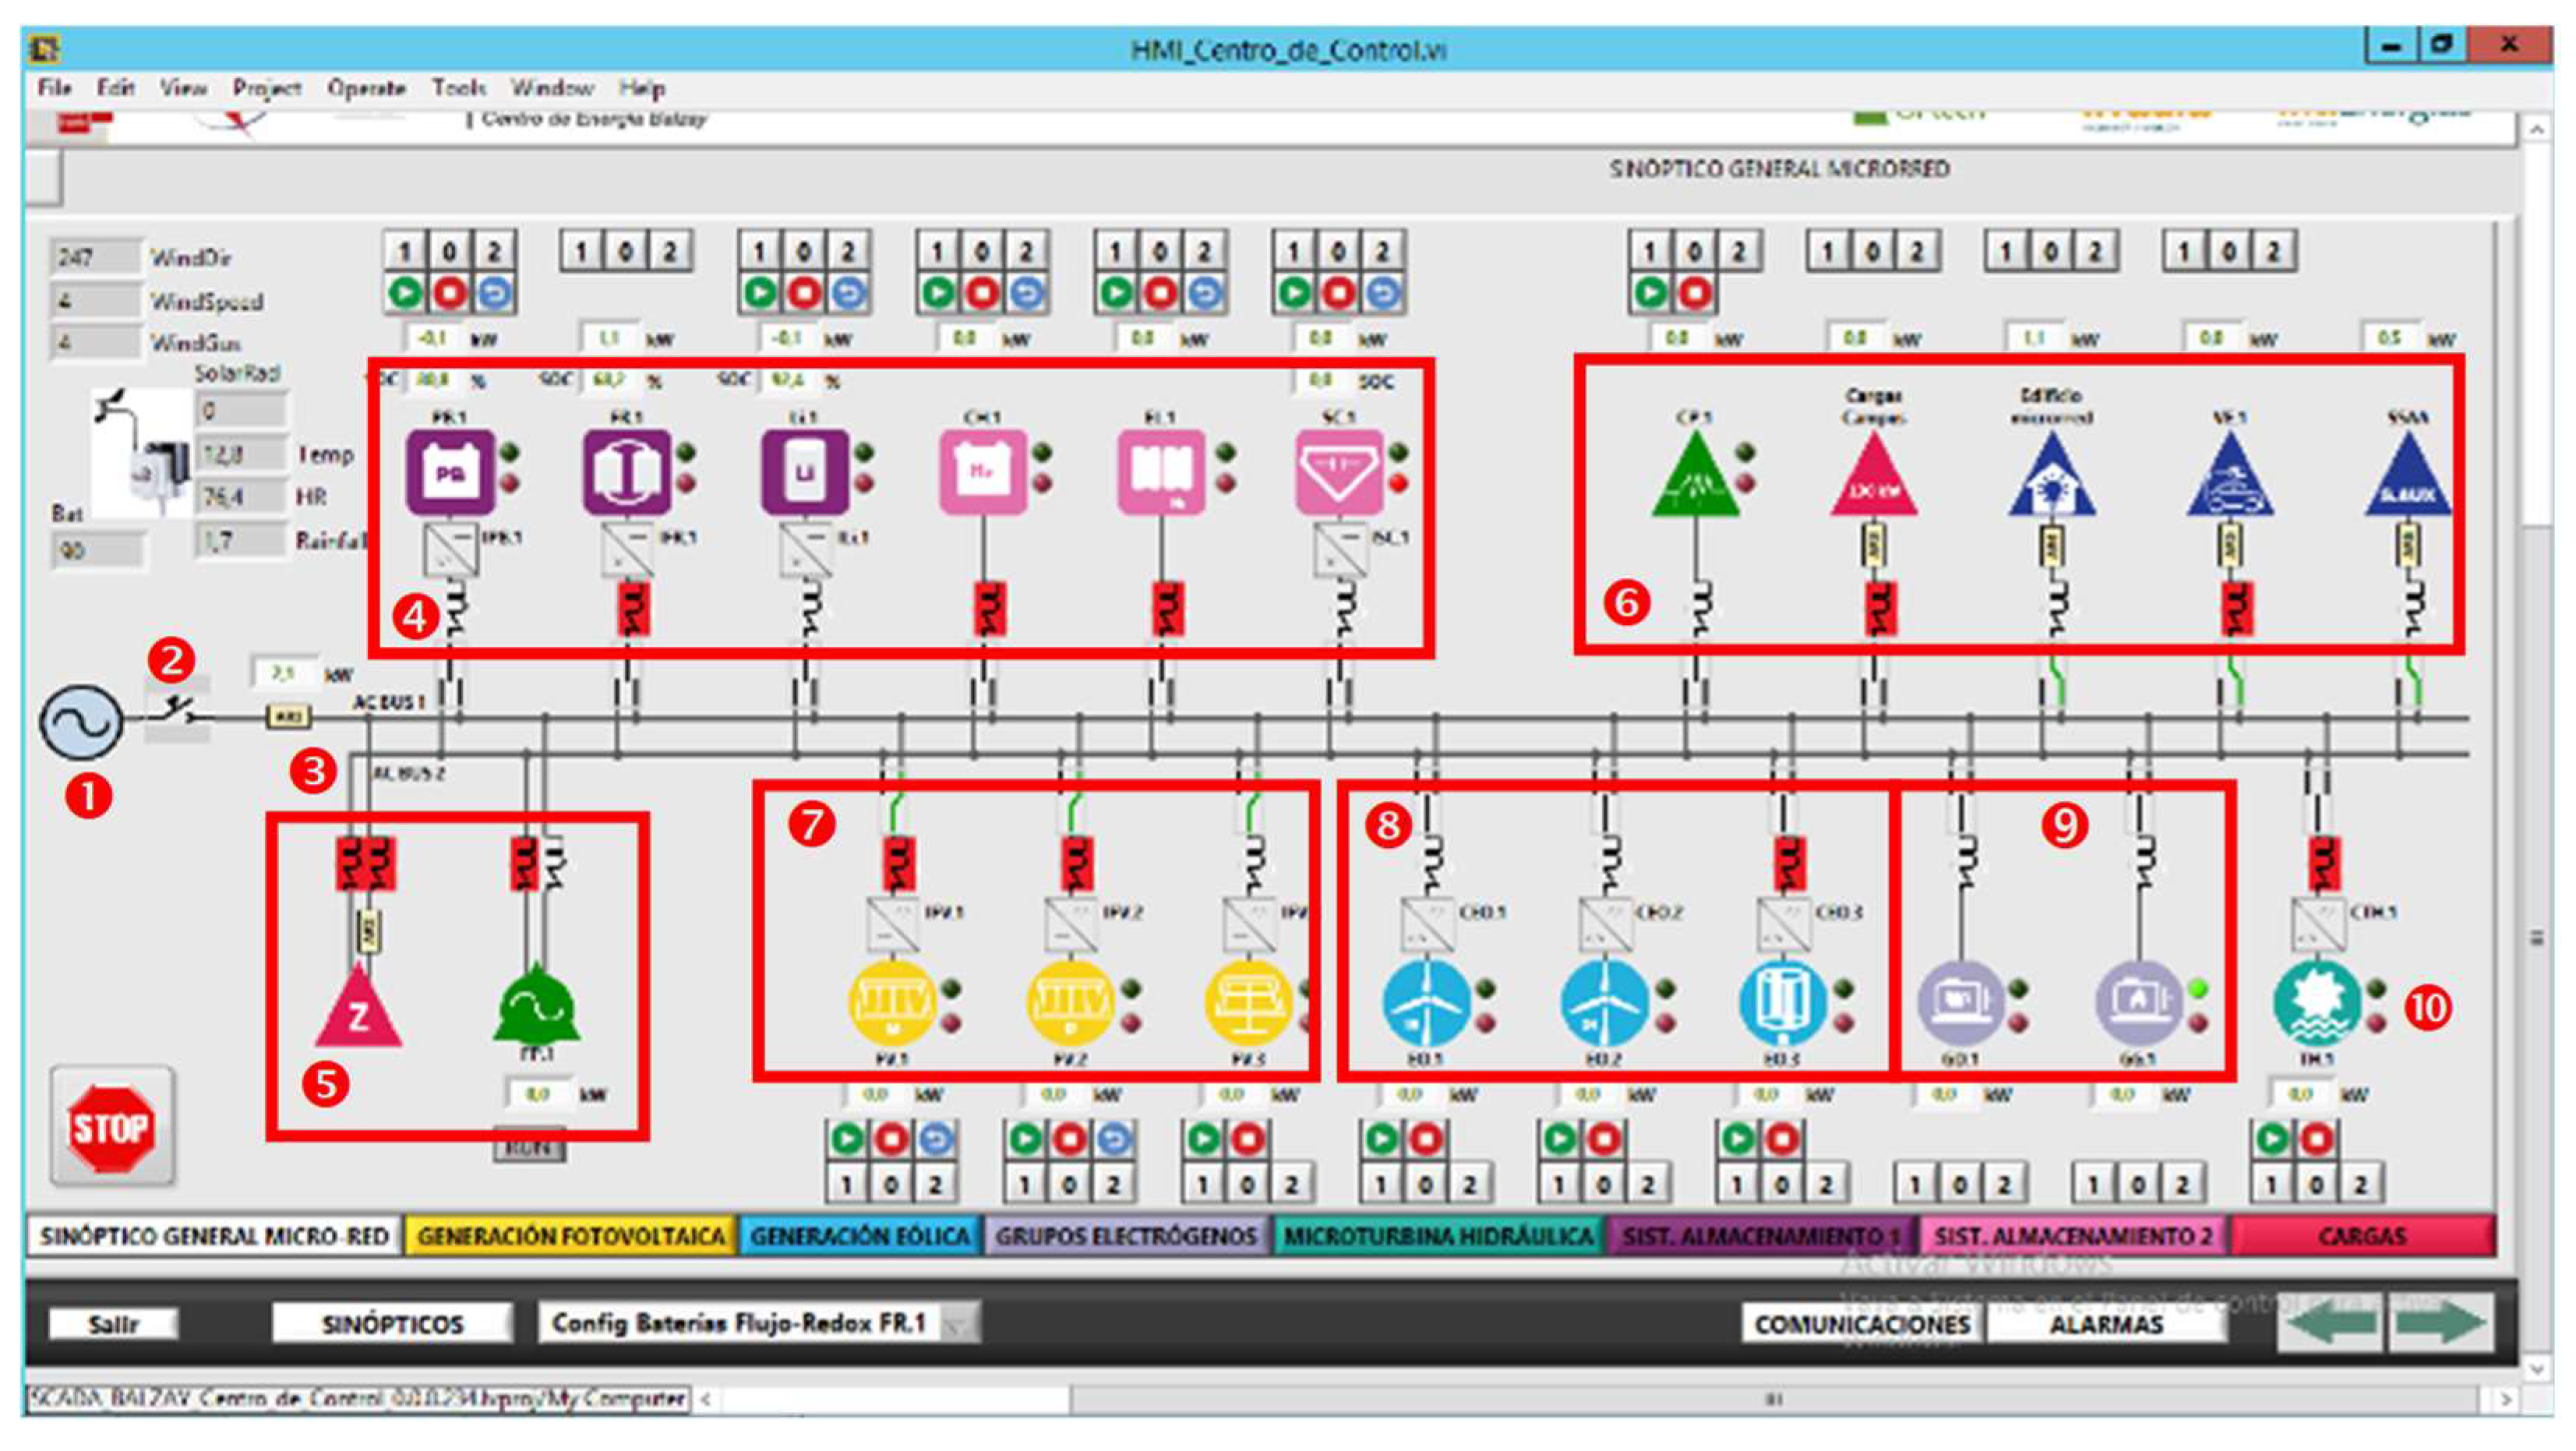Click the PB lead battery storage icon
The height and width of the screenshot is (1451, 2576).
tap(450, 472)
